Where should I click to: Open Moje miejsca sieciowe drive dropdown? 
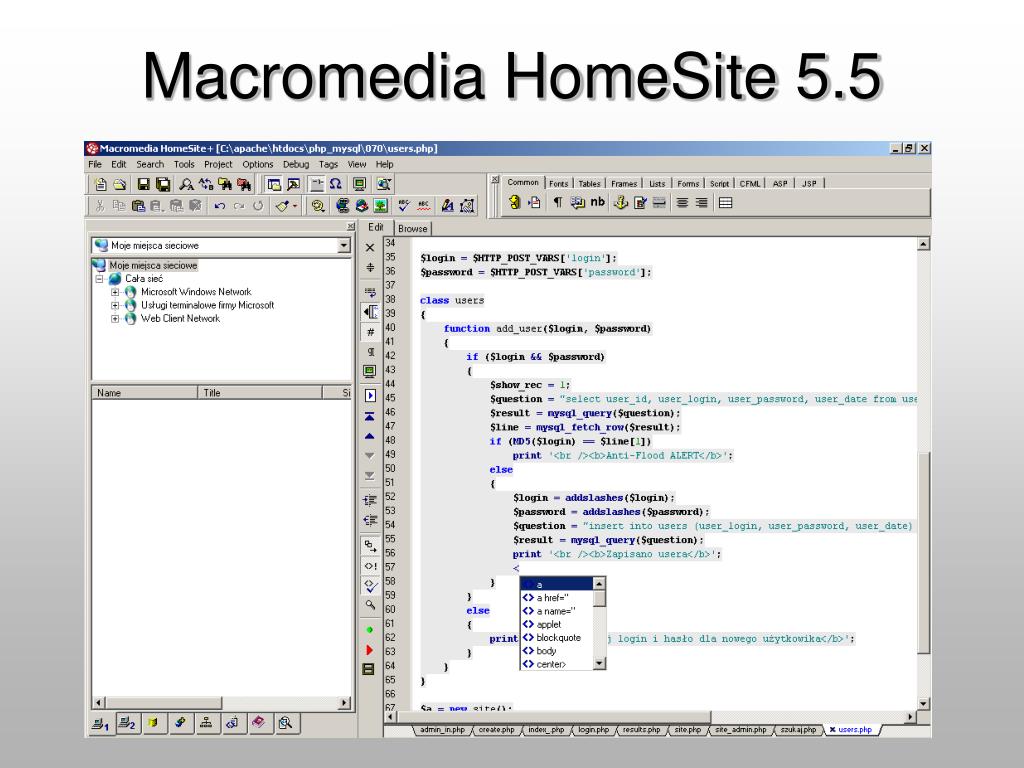point(344,246)
